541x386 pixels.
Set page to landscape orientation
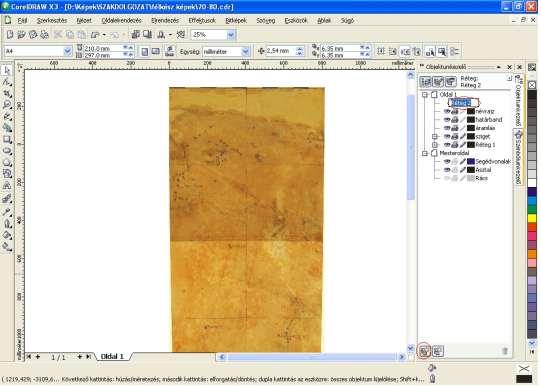click(x=156, y=51)
